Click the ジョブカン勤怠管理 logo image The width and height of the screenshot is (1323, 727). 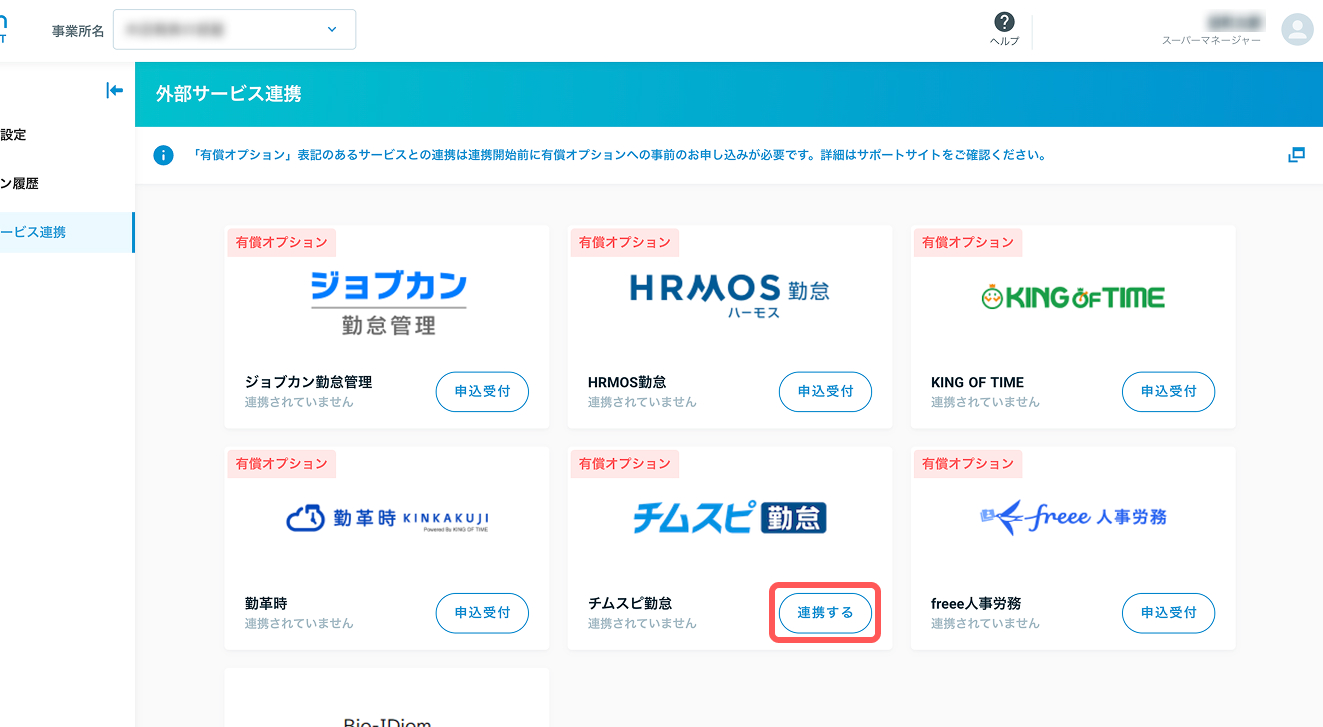click(x=388, y=303)
